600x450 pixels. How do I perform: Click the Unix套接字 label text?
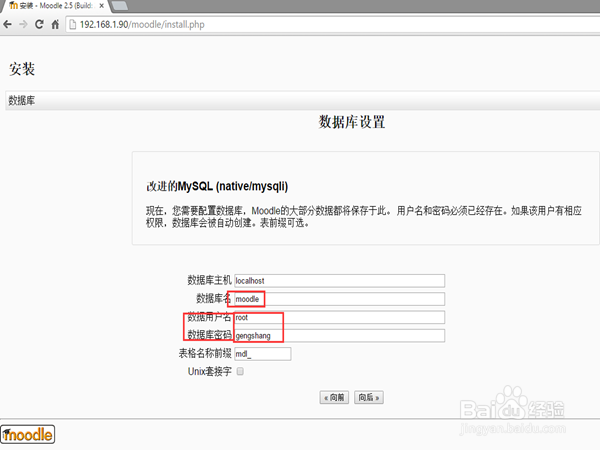210,371
